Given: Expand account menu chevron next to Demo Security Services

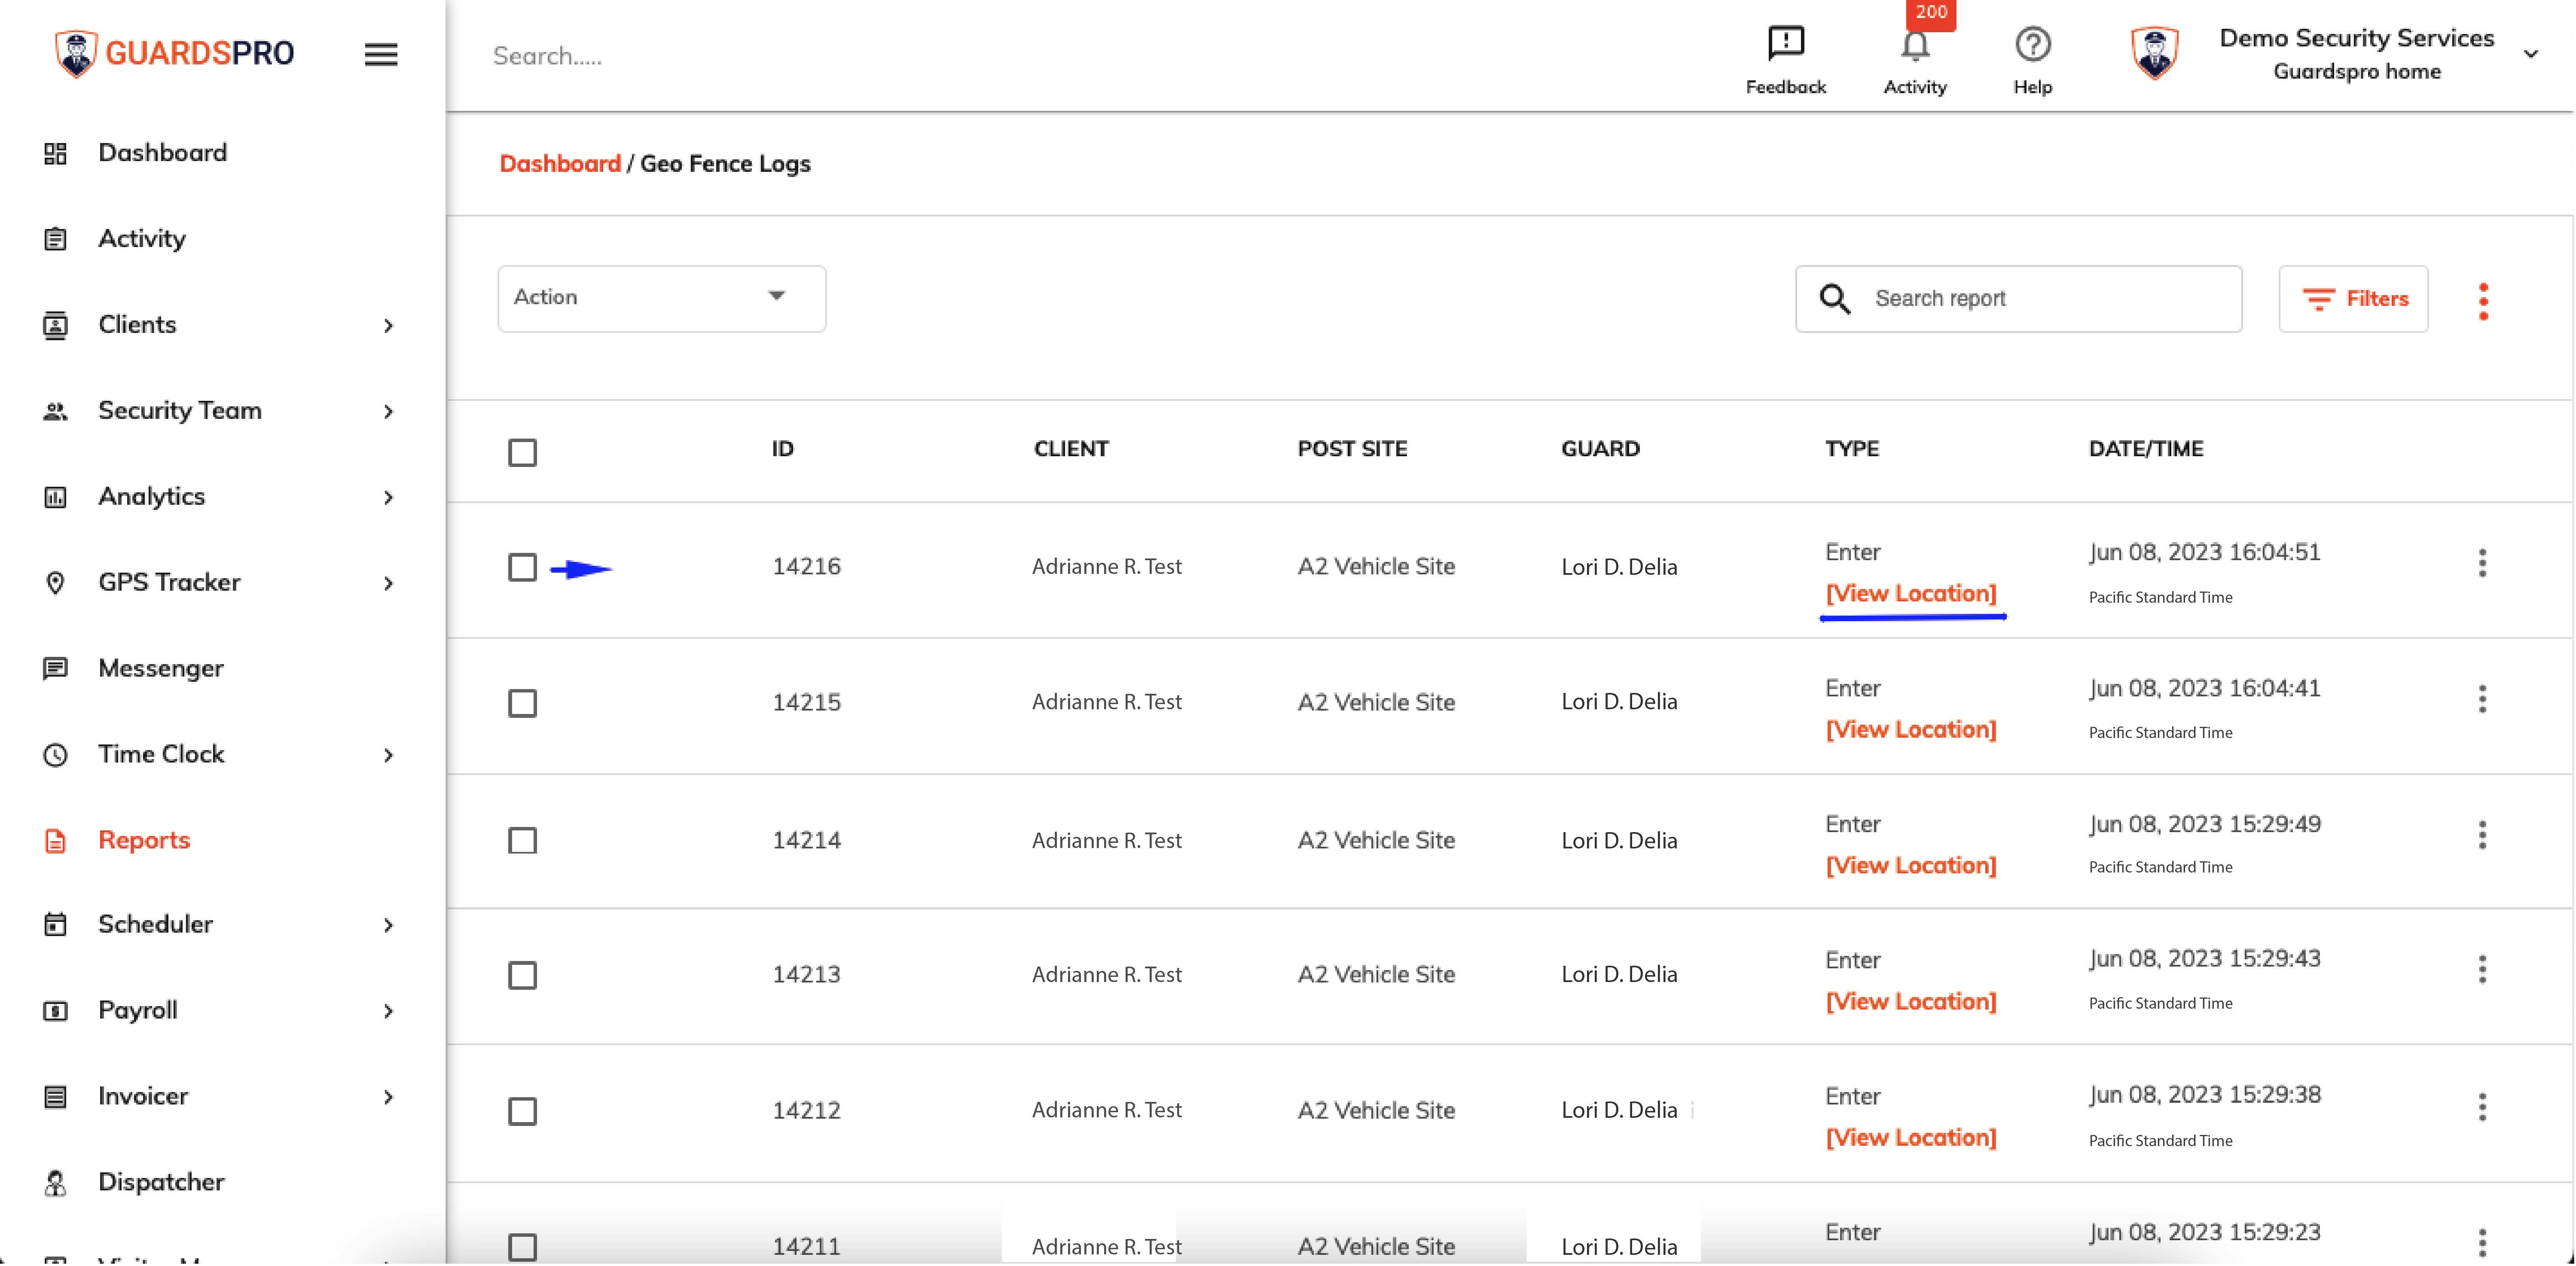Looking at the screenshot, I should tap(2531, 54).
